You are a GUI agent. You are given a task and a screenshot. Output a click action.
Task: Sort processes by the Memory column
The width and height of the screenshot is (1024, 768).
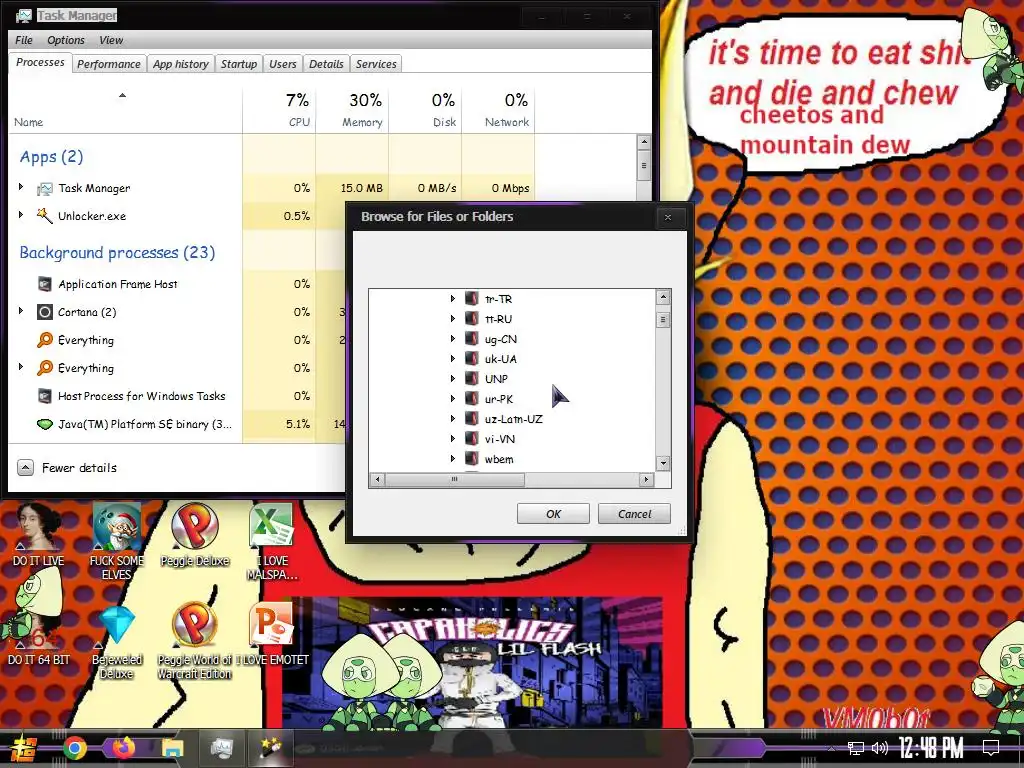(x=353, y=109)
